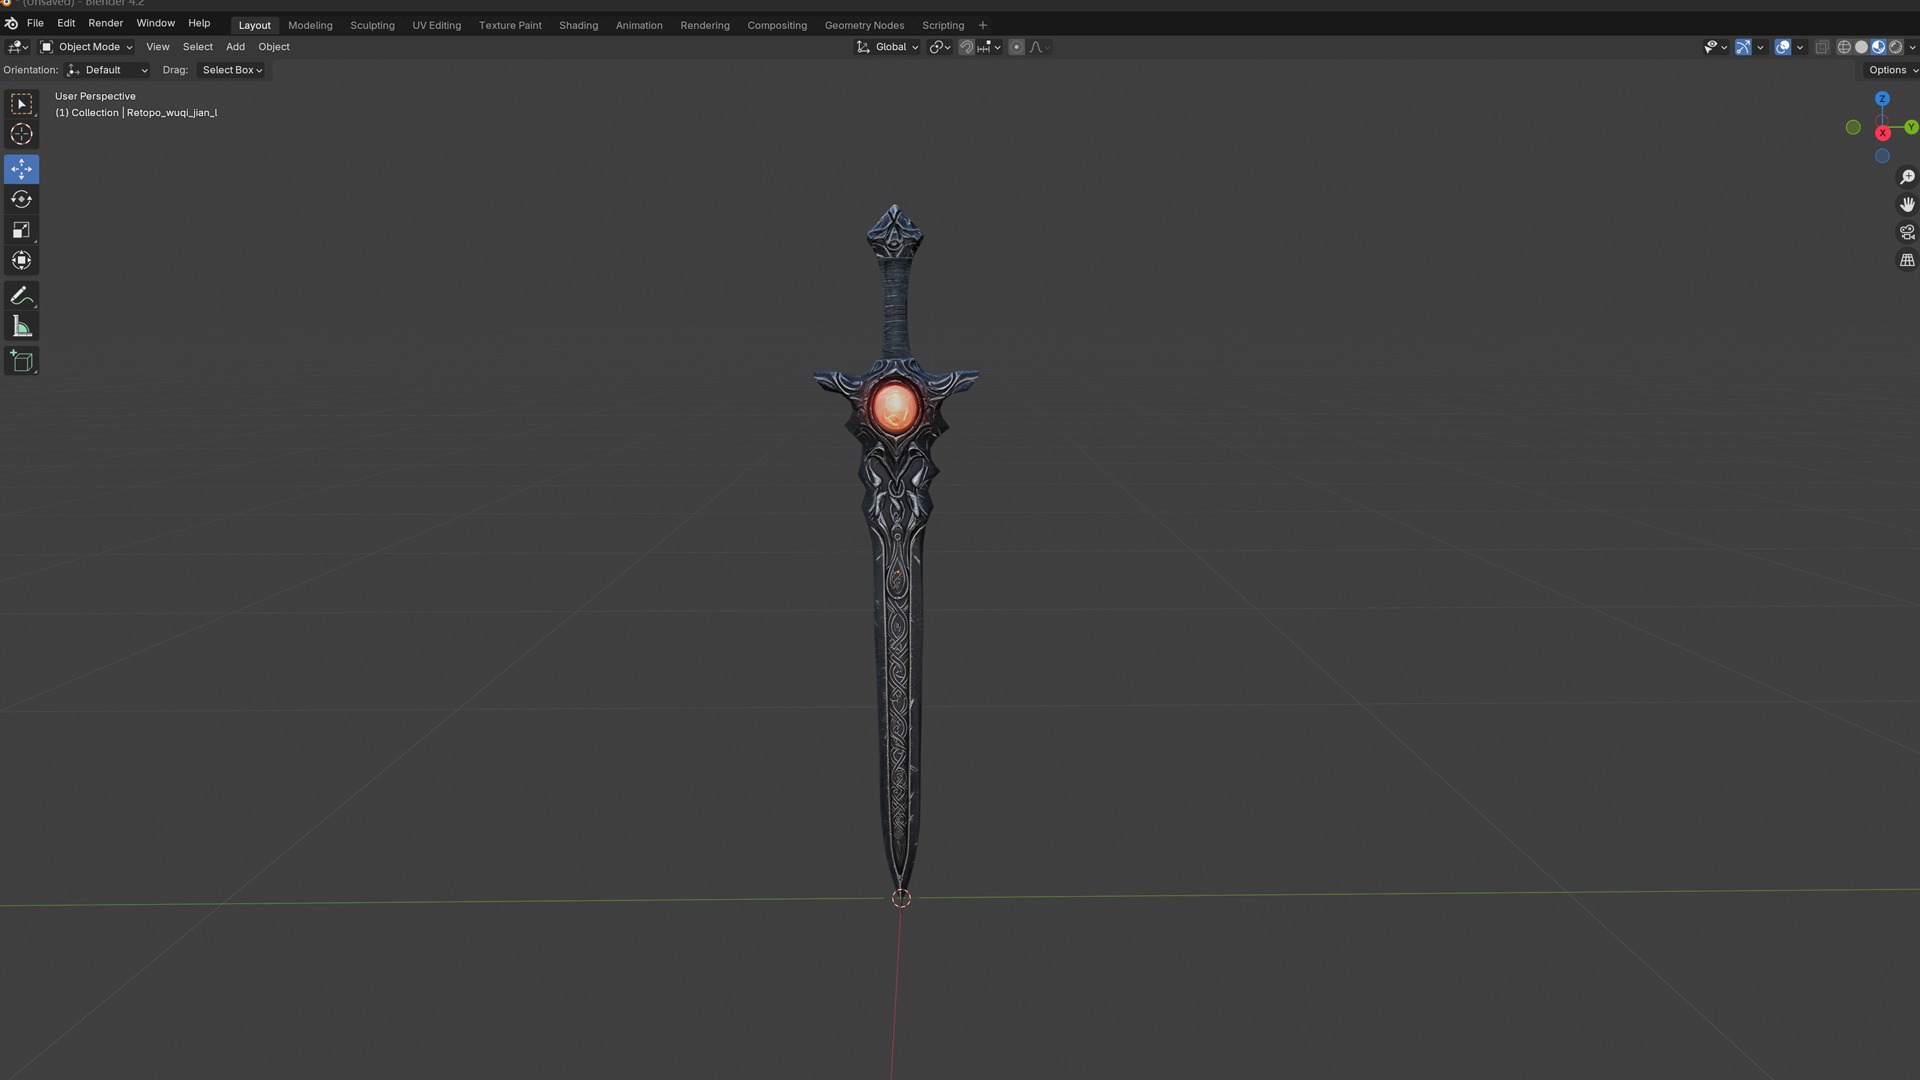The width and height of the screenshot is (1920, 1080).
Task: Toggle proportional editing
Action: pyautogui.click(x=1016, y=47)
